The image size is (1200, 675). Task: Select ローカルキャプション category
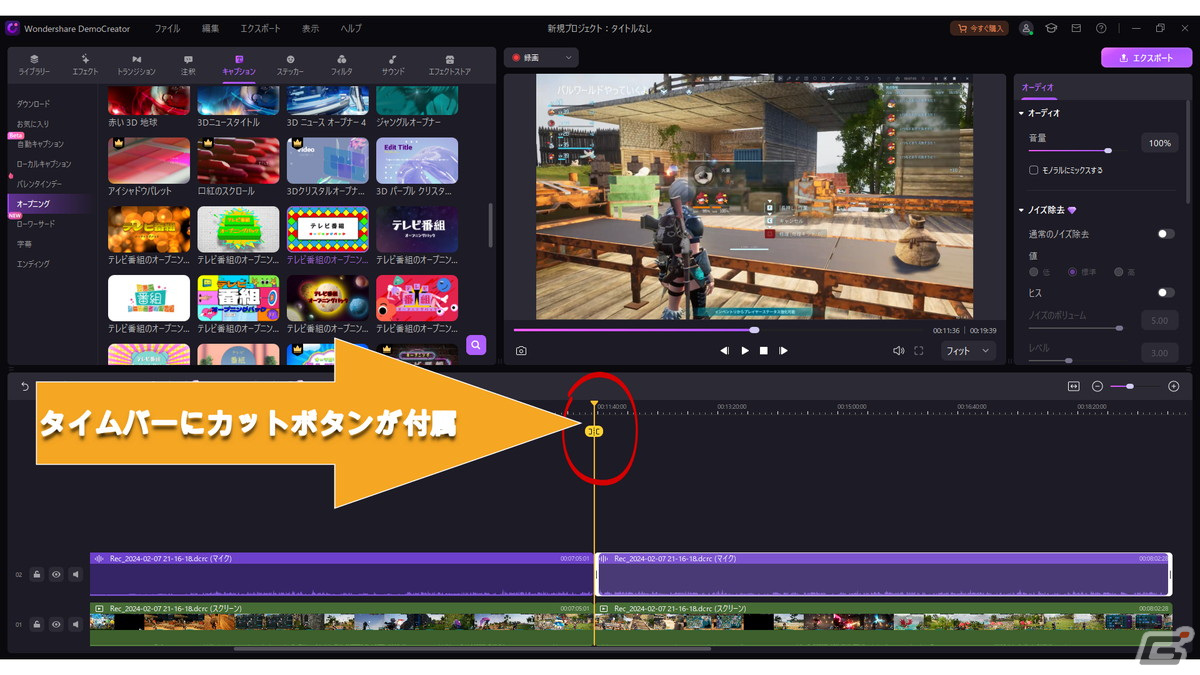[x=44, y=164]
